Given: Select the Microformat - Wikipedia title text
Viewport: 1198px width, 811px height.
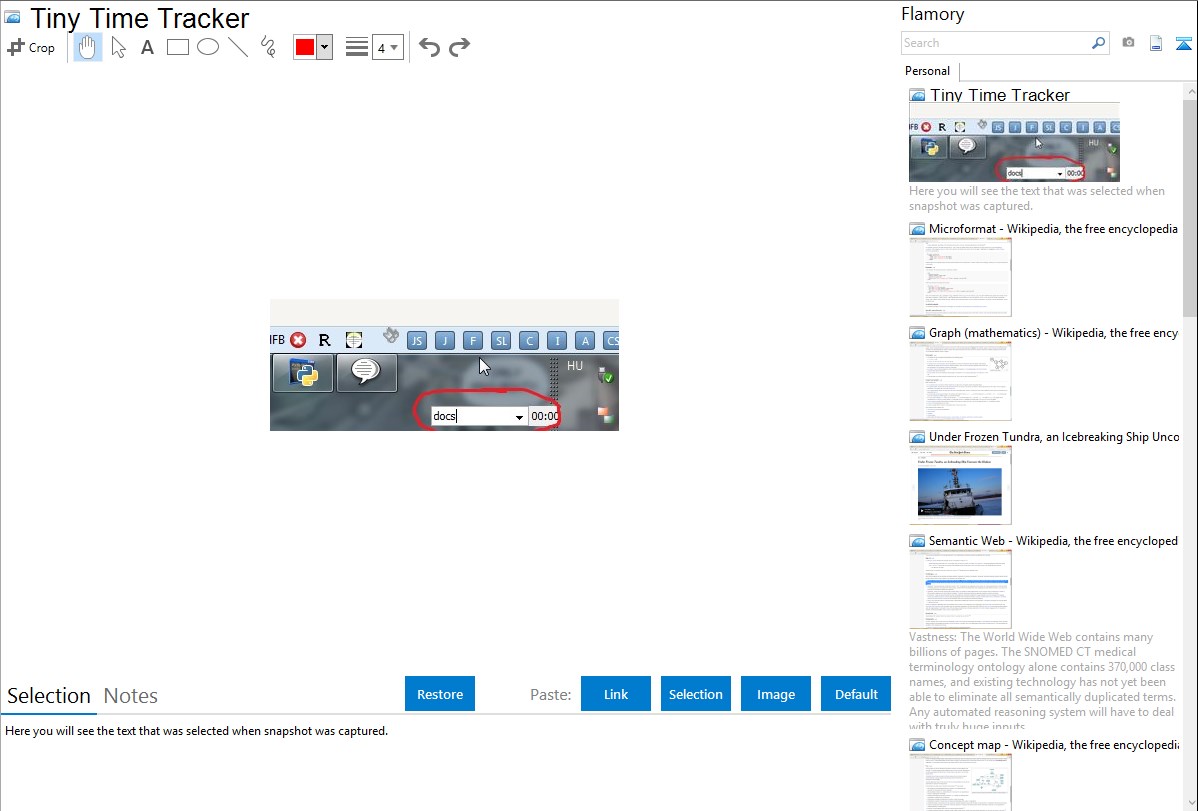Looking at the screenshot, I should 1054,229.
